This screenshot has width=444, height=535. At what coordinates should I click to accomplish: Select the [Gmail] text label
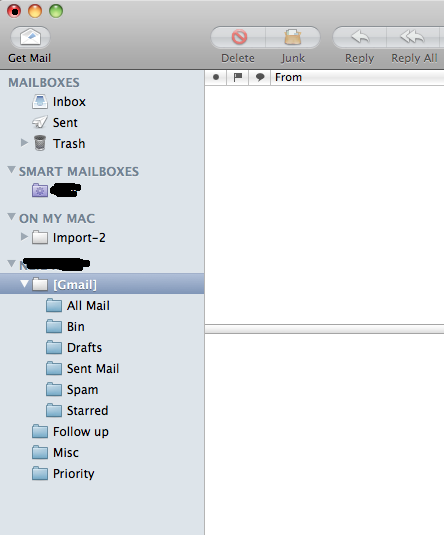(75, 285)
